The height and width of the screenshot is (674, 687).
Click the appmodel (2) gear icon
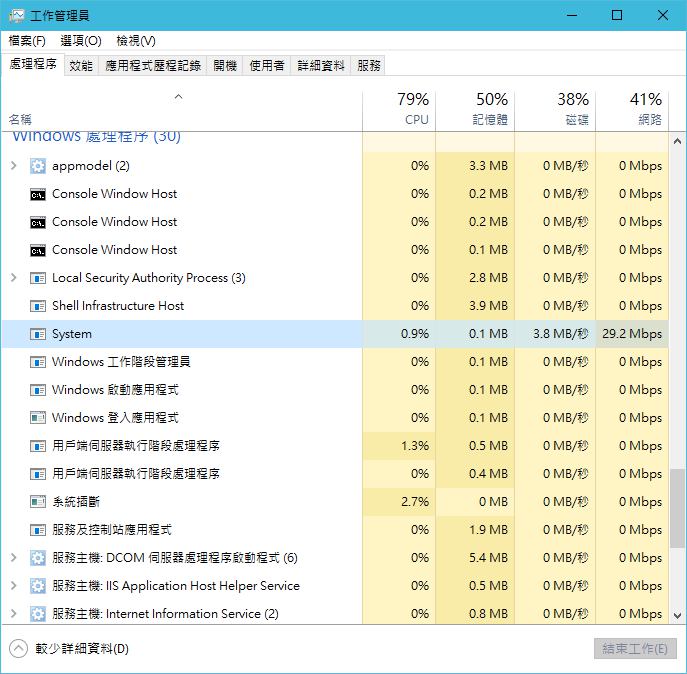point(38,166)
